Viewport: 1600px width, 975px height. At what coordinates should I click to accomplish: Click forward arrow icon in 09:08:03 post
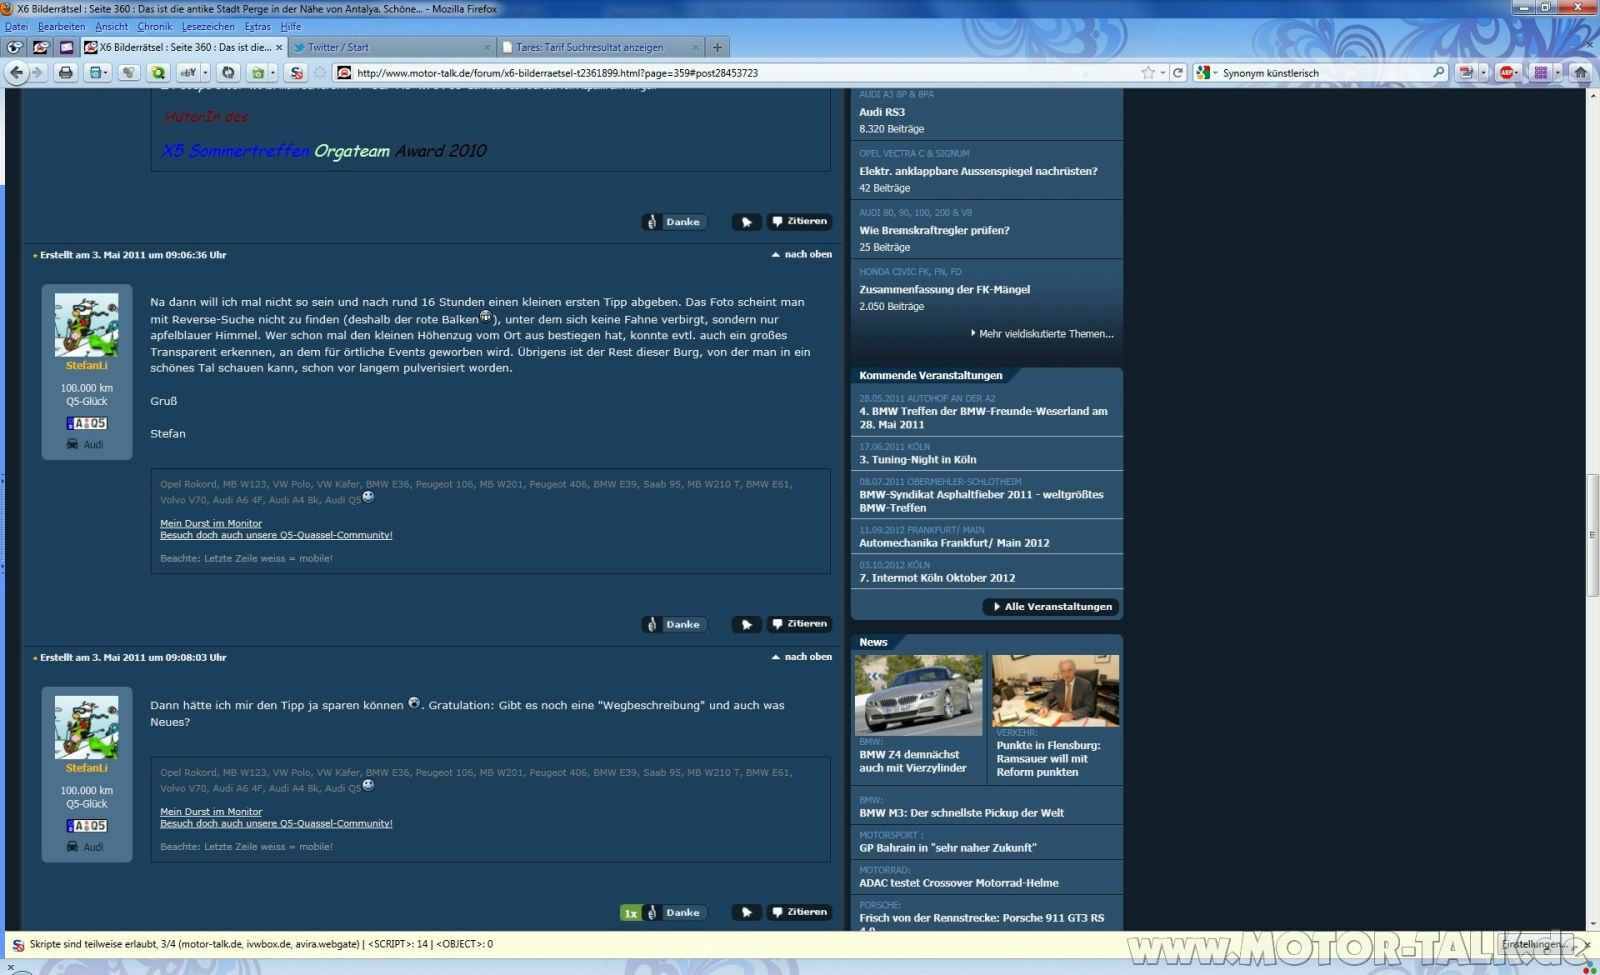point(746,913)
